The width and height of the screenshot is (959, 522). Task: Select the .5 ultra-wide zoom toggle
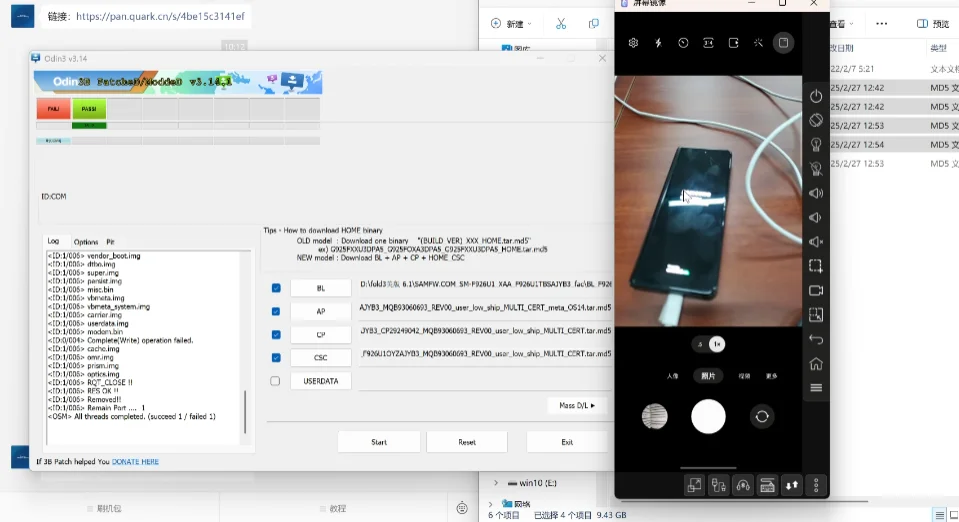[700, 345]
